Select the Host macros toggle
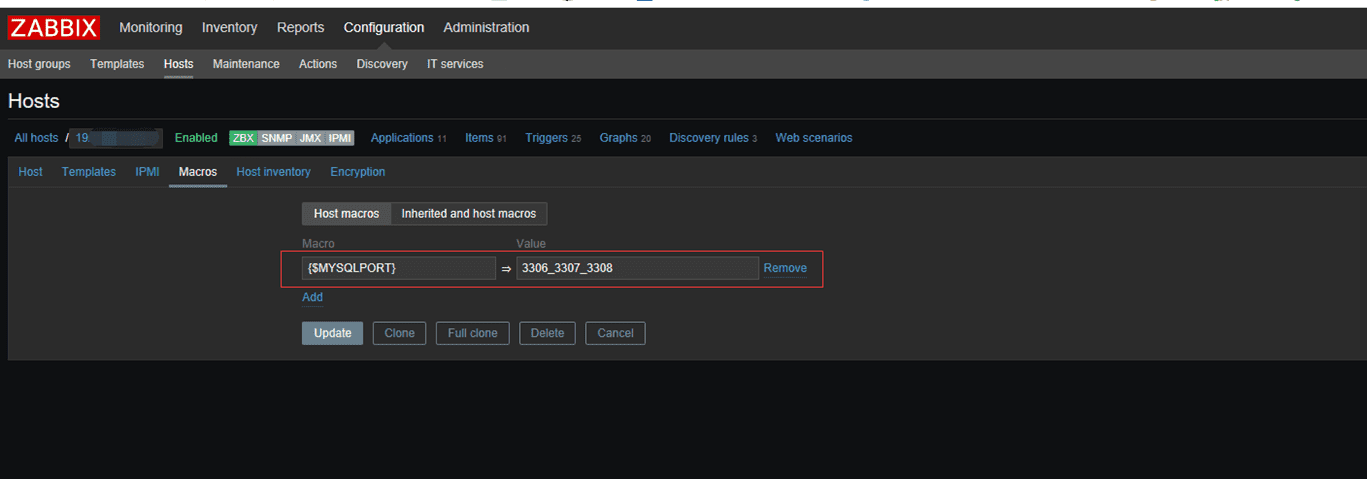 click(346, 214)
